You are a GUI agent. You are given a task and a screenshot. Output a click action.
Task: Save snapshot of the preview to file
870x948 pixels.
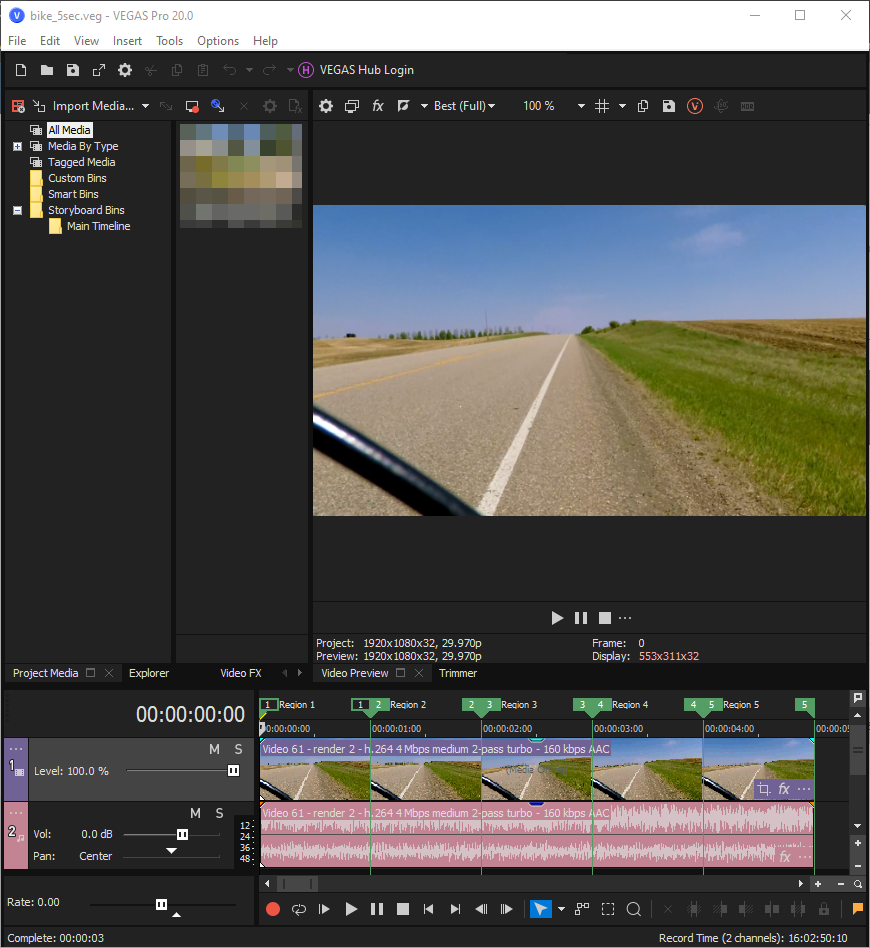click(x=669, y=106)
